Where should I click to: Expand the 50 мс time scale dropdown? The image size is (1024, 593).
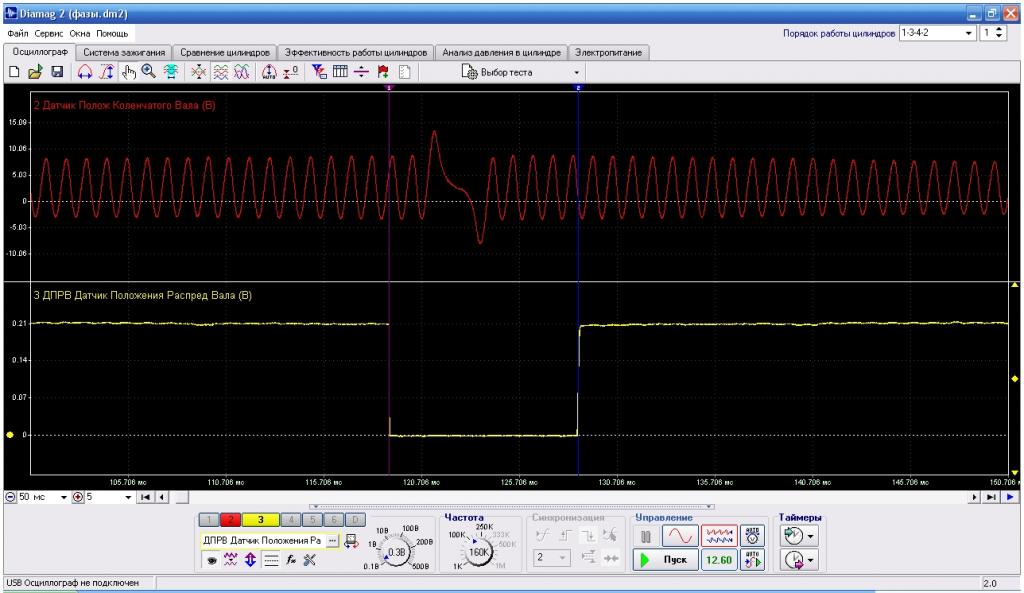point(63,497)
